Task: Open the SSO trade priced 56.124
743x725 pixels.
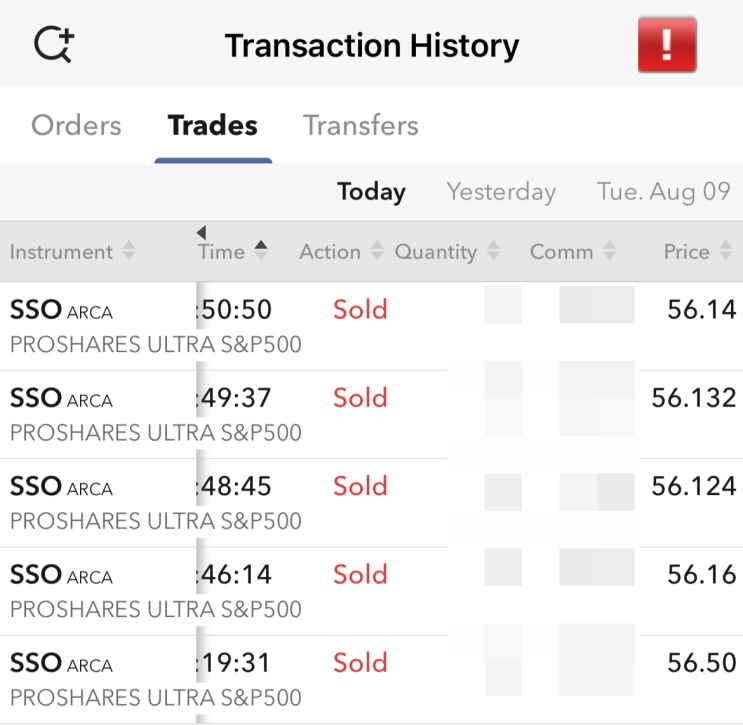Action: tap(372, 503)
